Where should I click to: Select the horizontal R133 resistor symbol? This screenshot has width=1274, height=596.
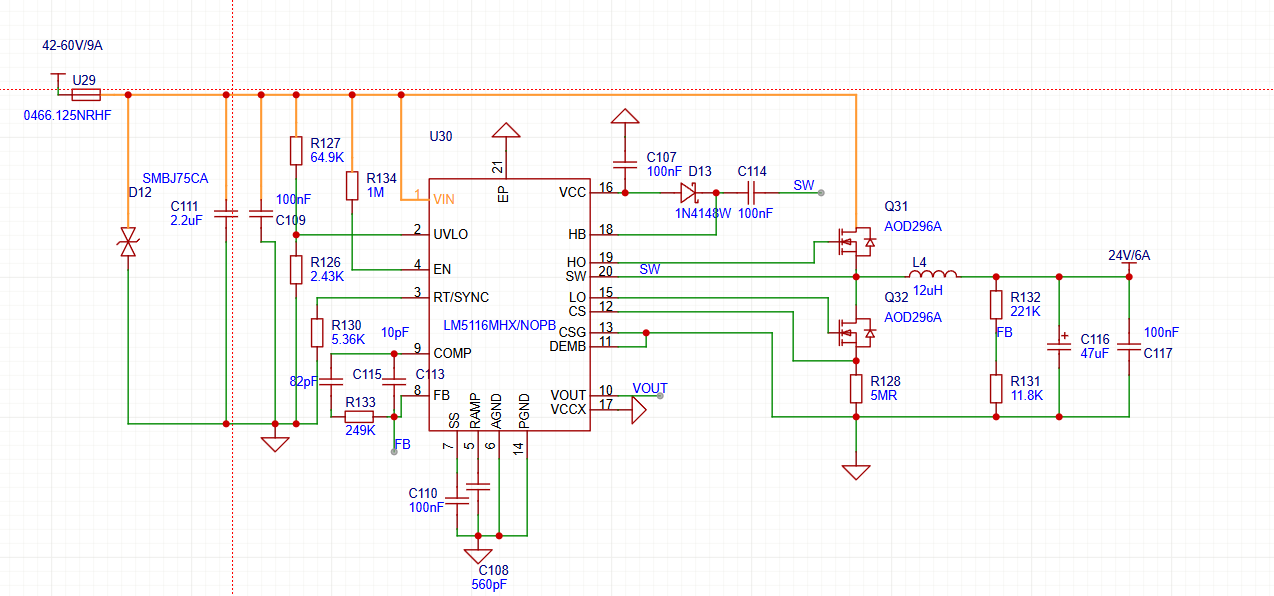(x=359, y=417)
